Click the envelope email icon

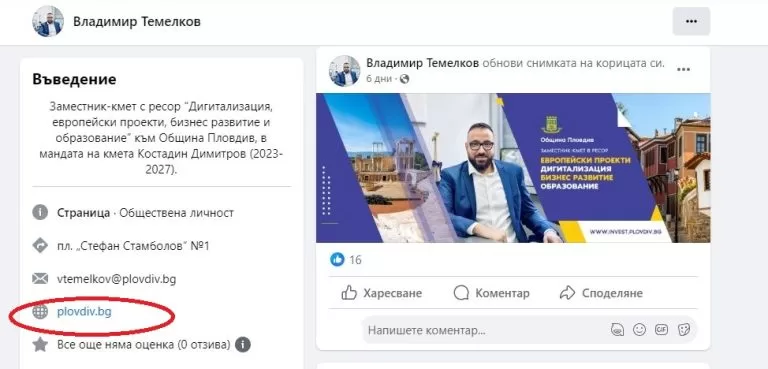pyautogui.click(x=40, y=279)
